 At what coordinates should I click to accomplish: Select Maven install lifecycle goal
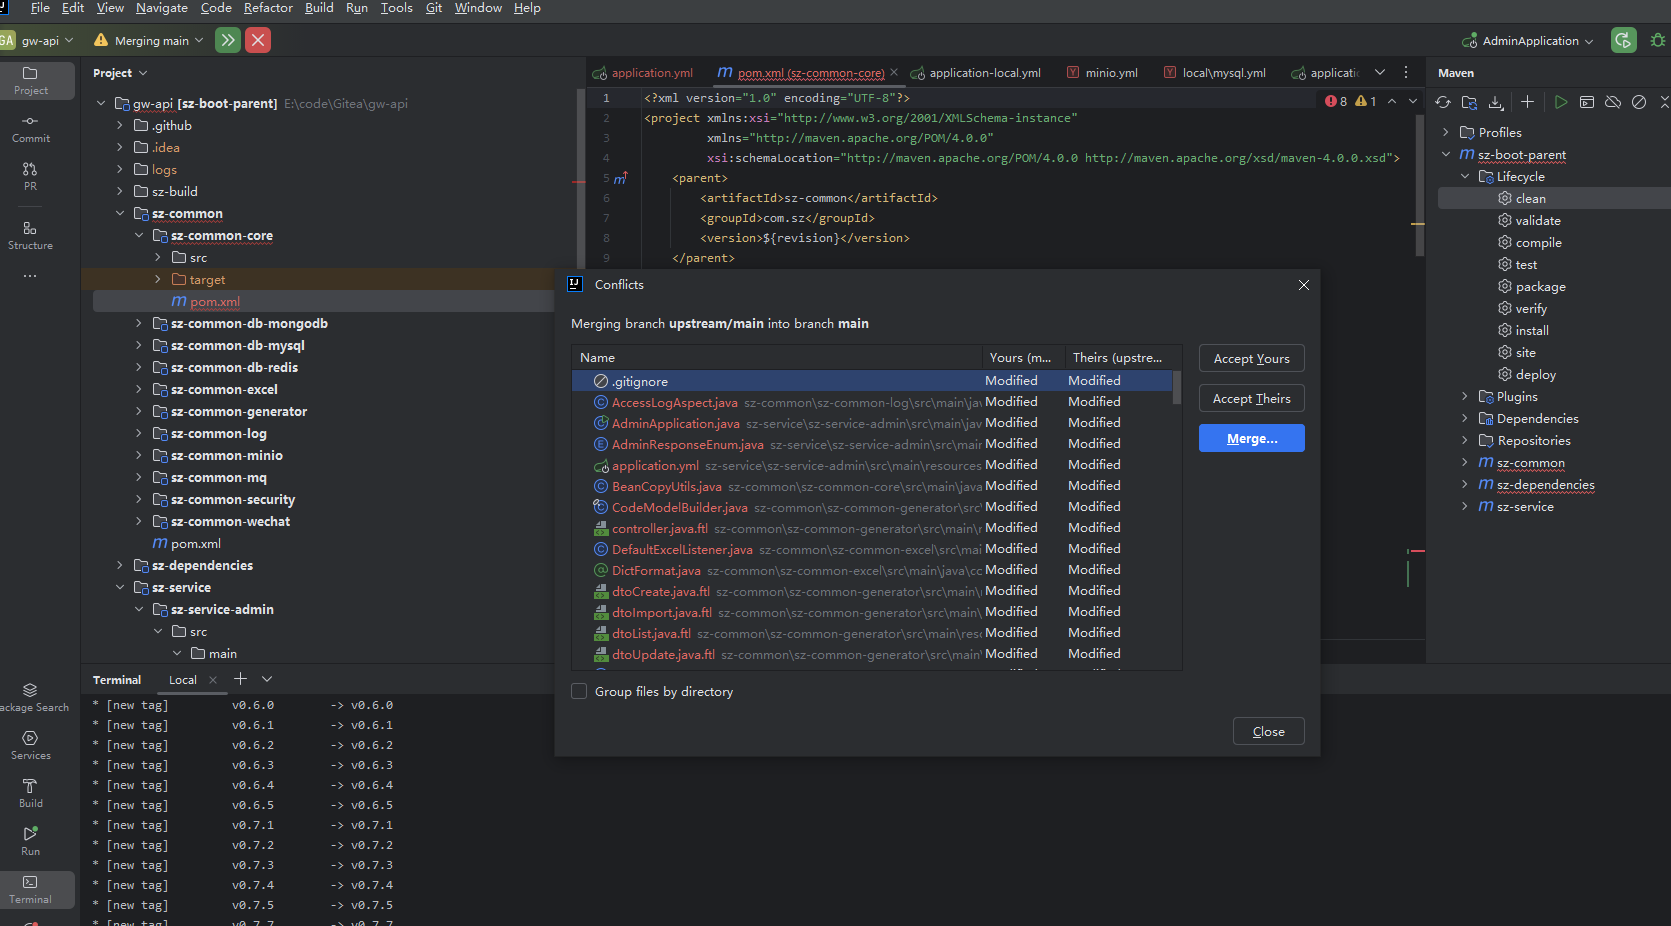coord(1554,330)
